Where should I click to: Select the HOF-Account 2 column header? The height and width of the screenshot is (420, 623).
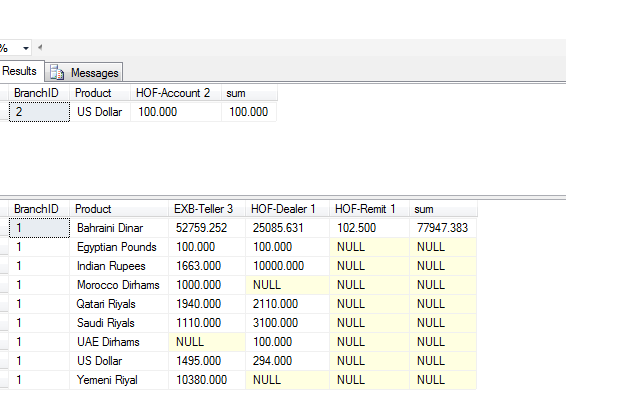pyautogui.click(x=176, y=93)
